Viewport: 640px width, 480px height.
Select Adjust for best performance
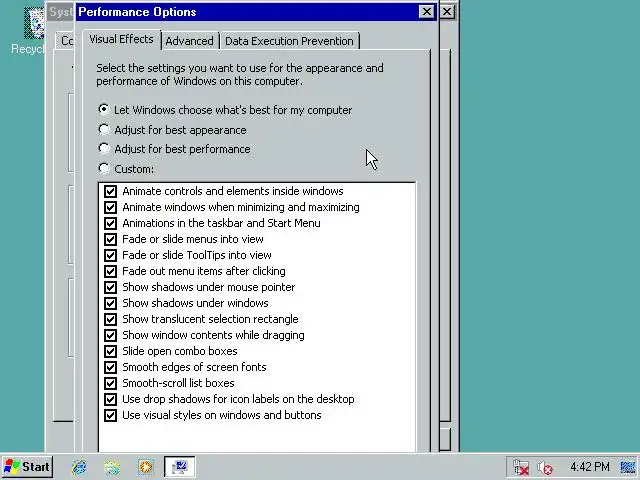point(174,149)
